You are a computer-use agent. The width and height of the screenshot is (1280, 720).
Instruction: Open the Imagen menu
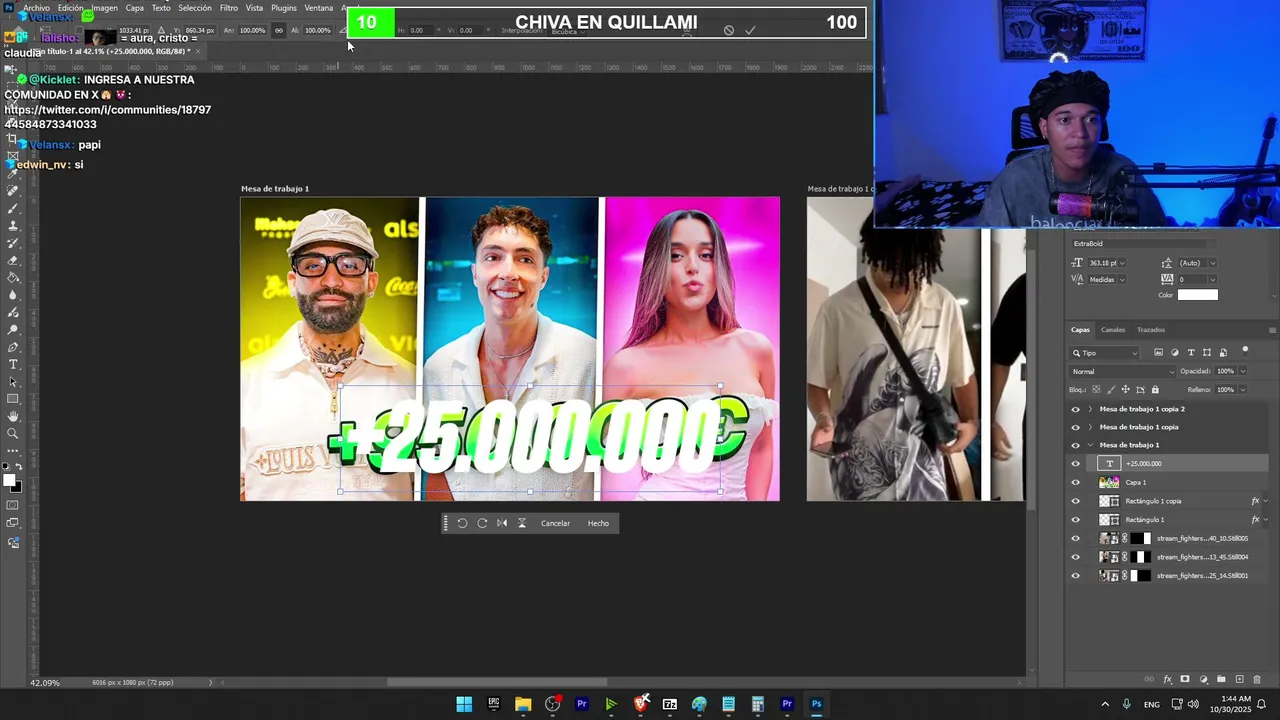pyautogui.click(x=105, y=8)
